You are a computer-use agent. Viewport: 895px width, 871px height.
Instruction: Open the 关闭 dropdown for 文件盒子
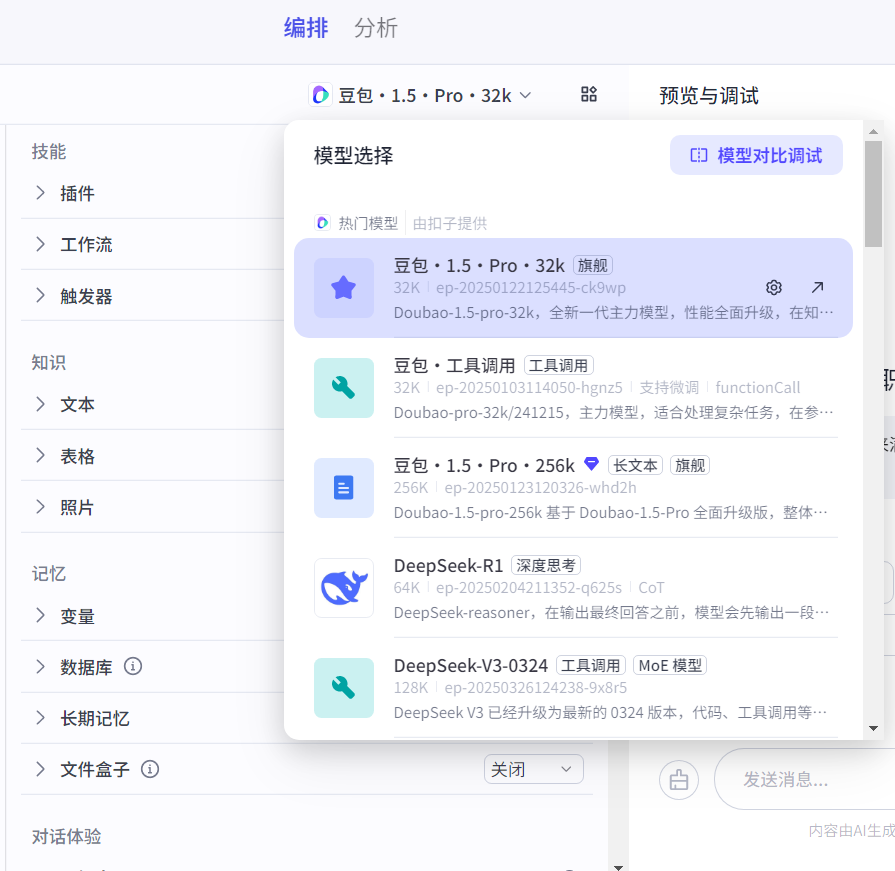pyautogui.click(x=534, y=769)
